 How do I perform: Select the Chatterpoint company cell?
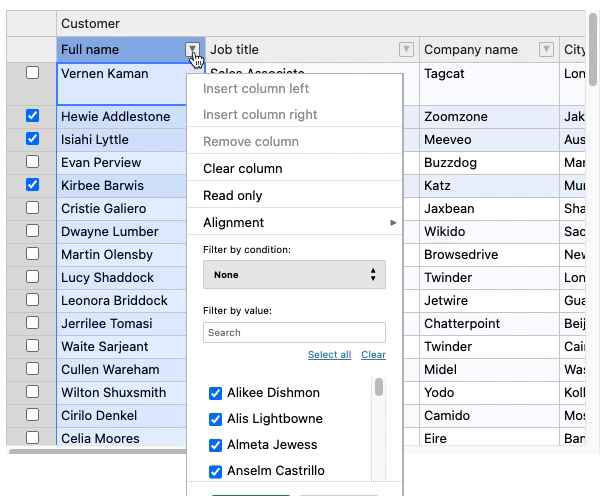(489, 324)
